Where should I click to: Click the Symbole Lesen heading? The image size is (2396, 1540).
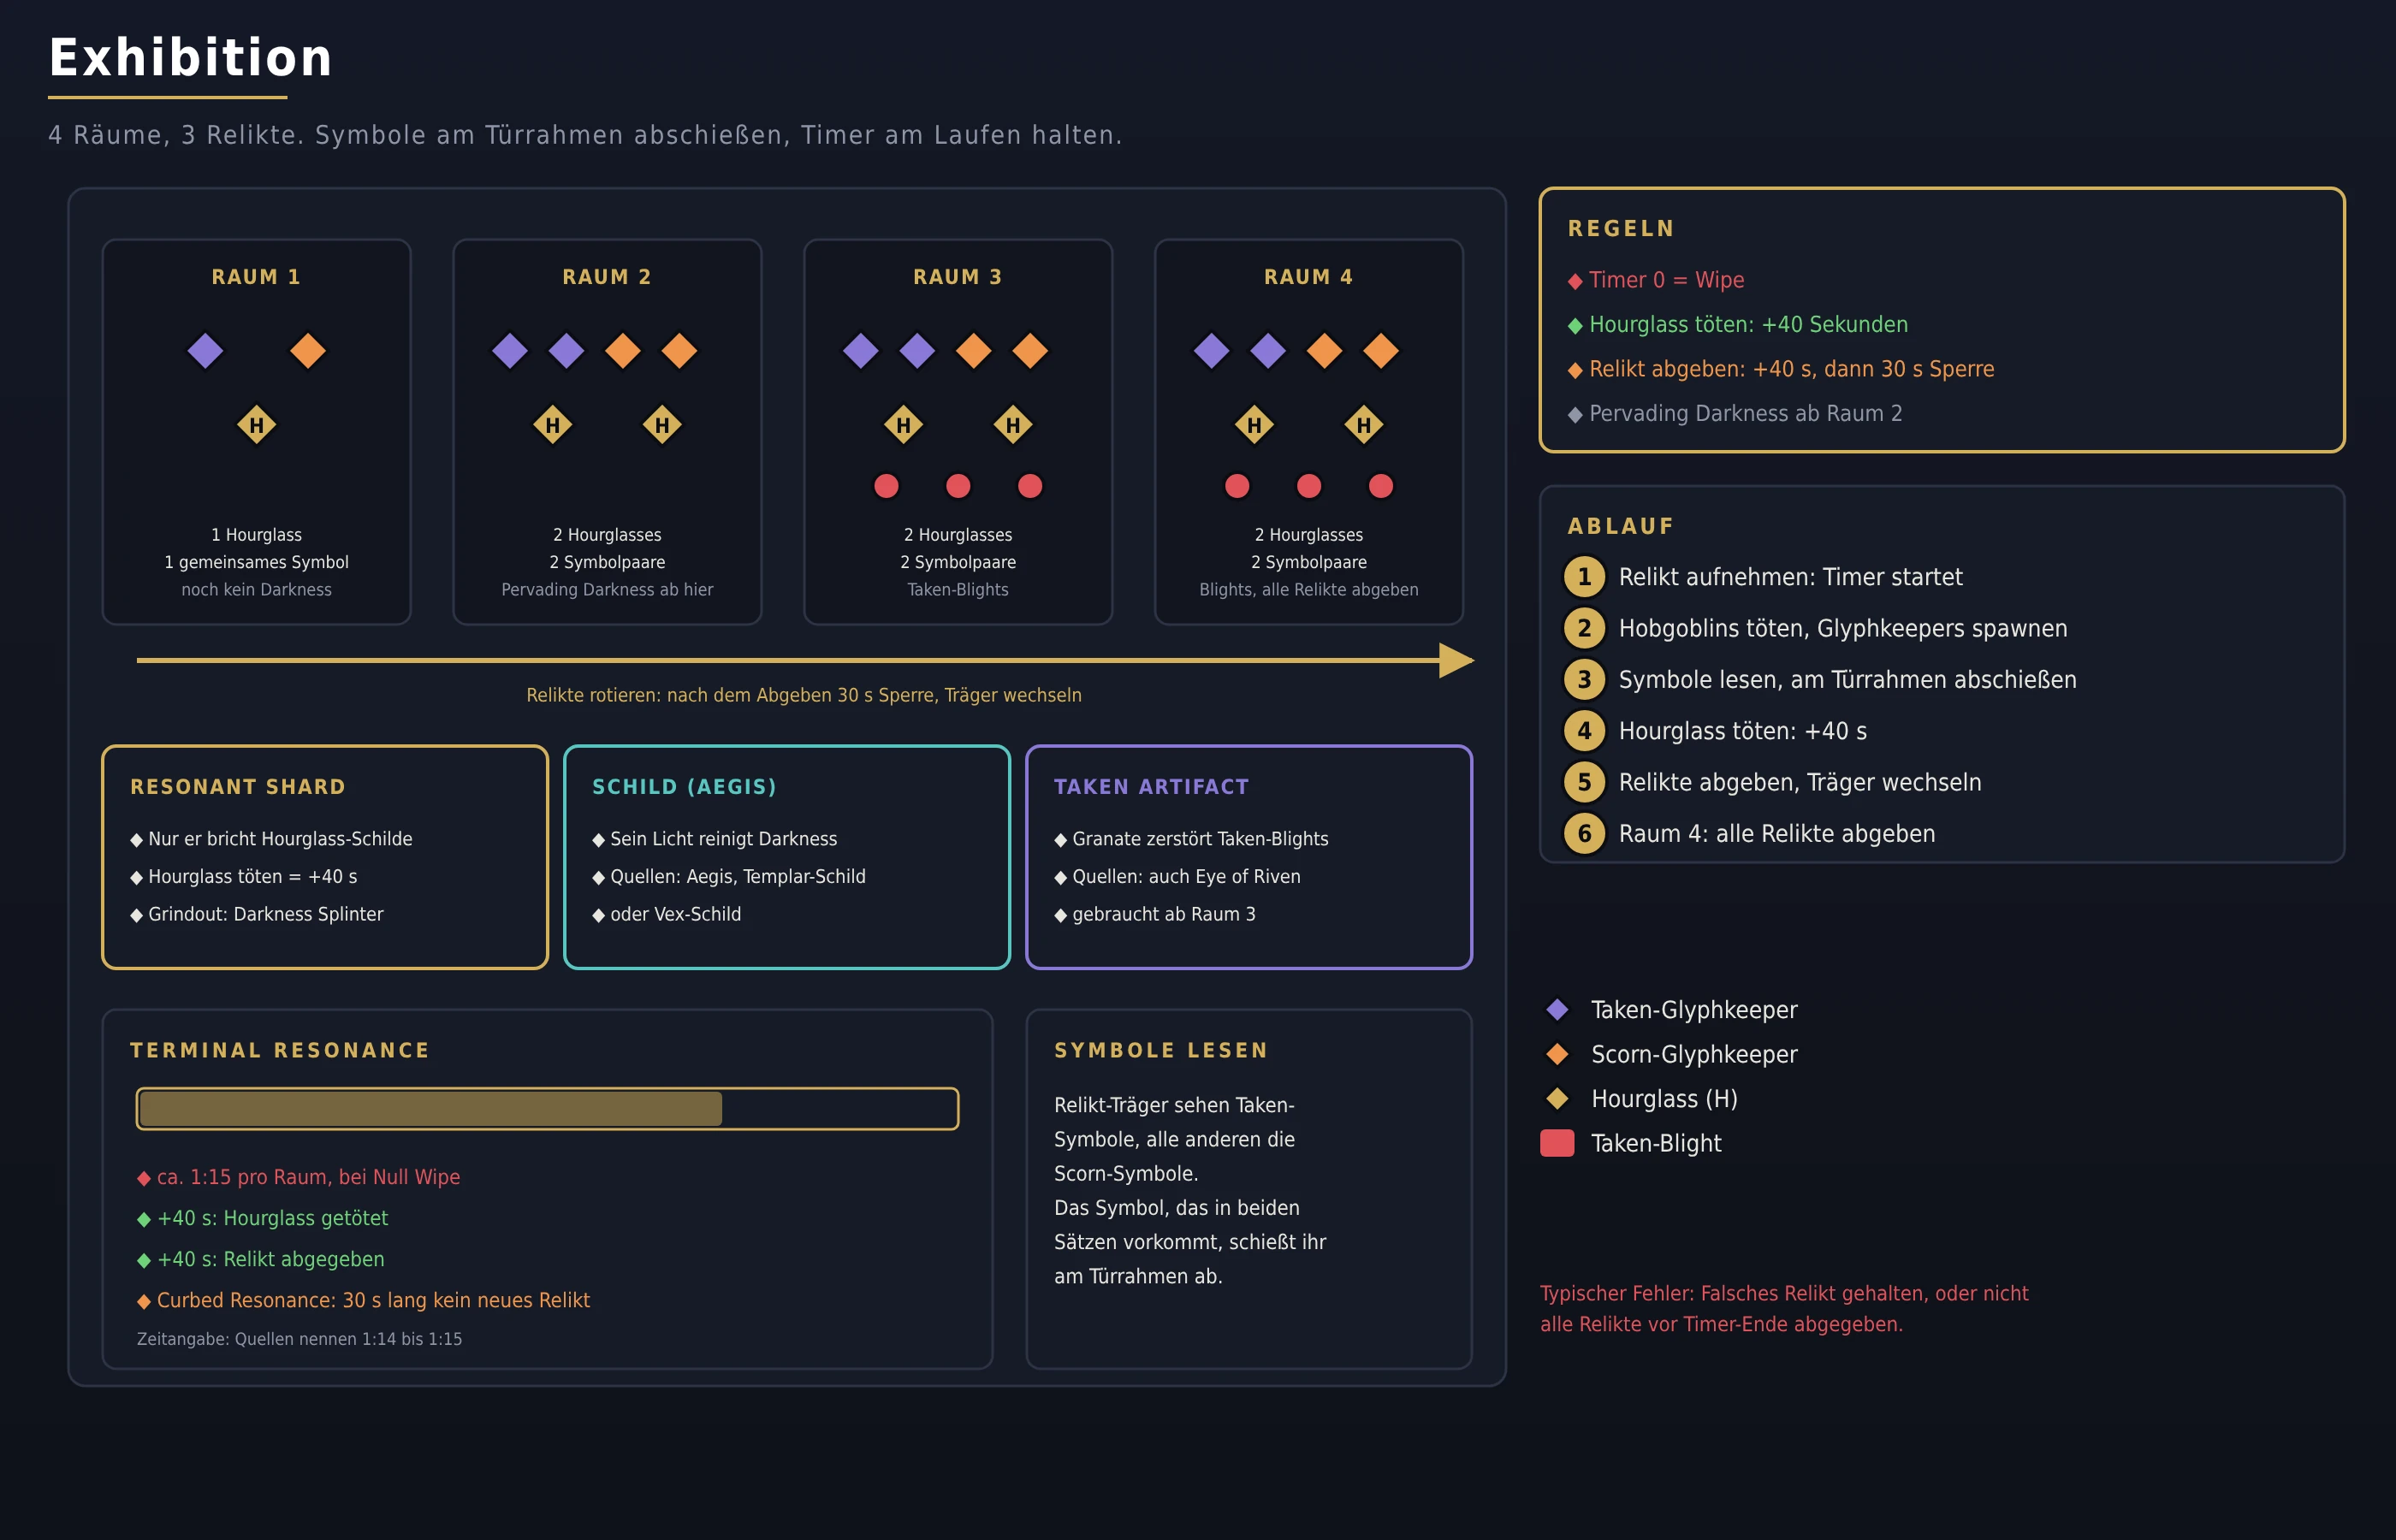[1160, 1050]
